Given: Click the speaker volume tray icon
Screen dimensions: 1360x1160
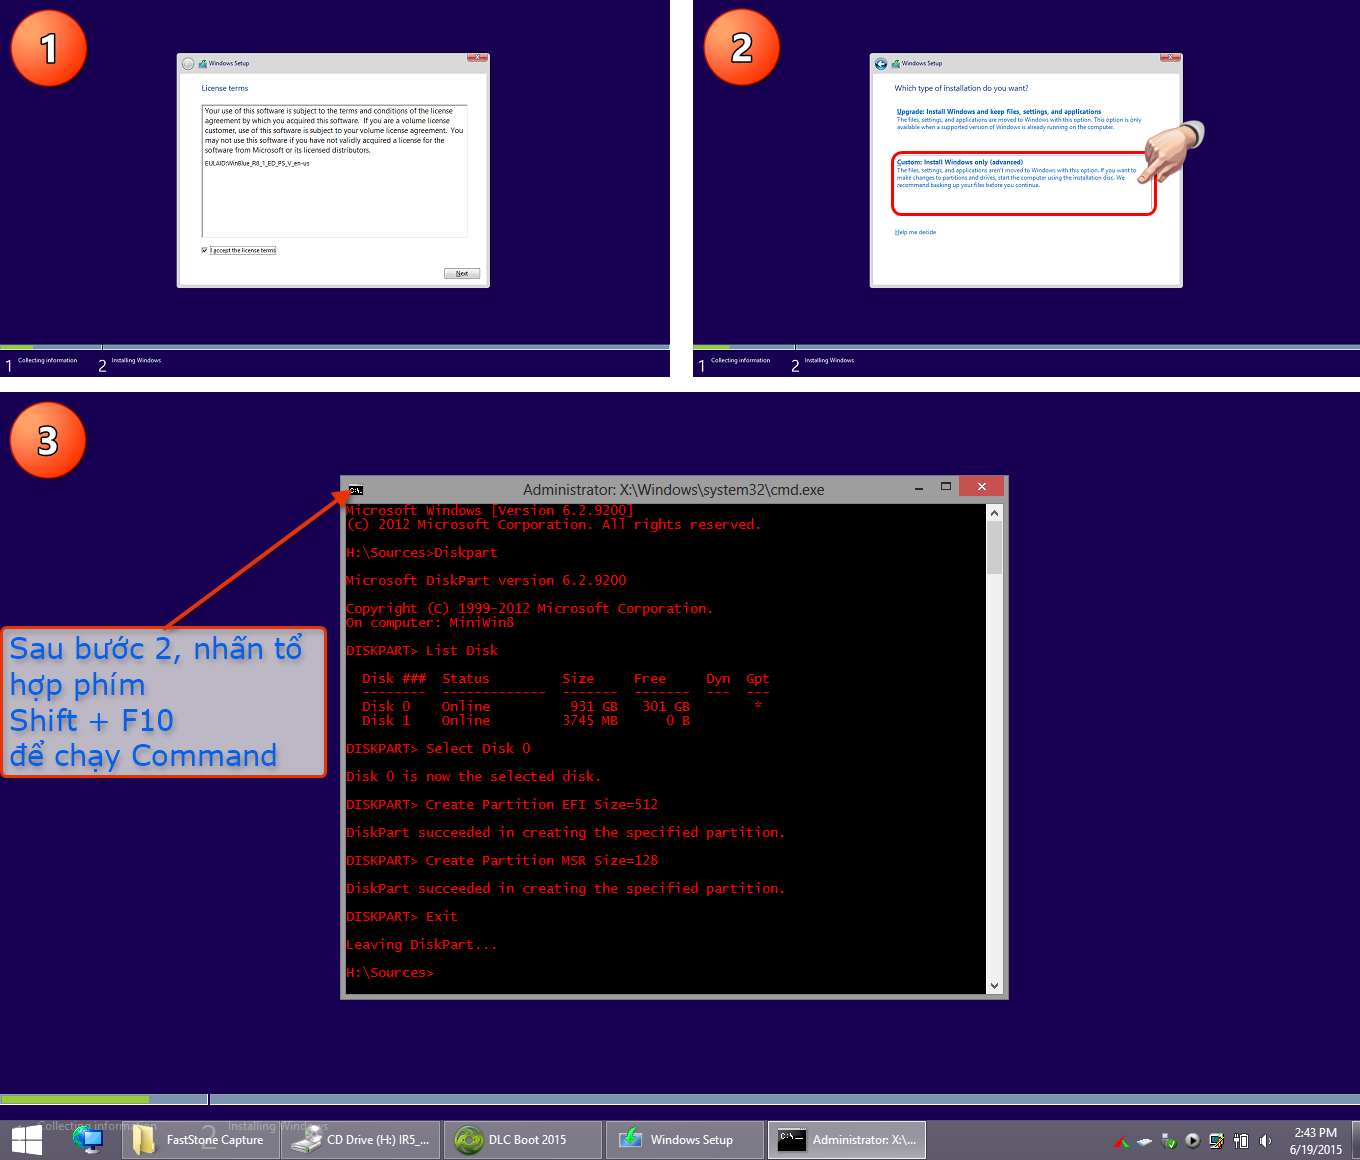Looking at the screenshot, I should pos(1265,1141).
